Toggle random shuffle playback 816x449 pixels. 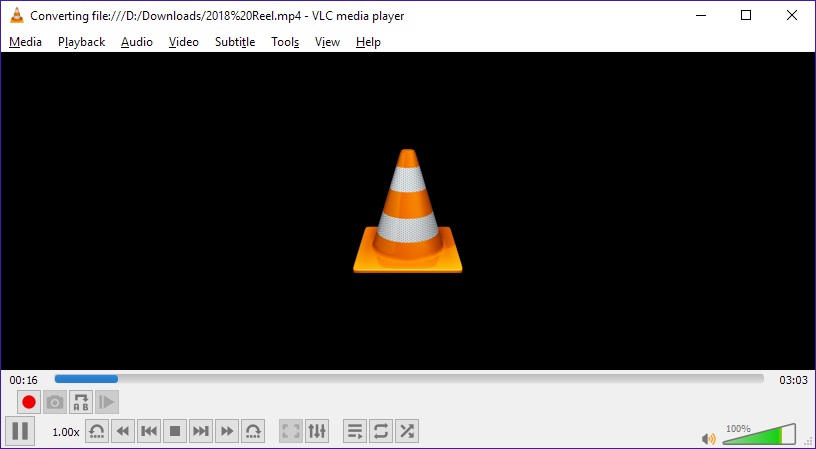(x=407, y=431)
